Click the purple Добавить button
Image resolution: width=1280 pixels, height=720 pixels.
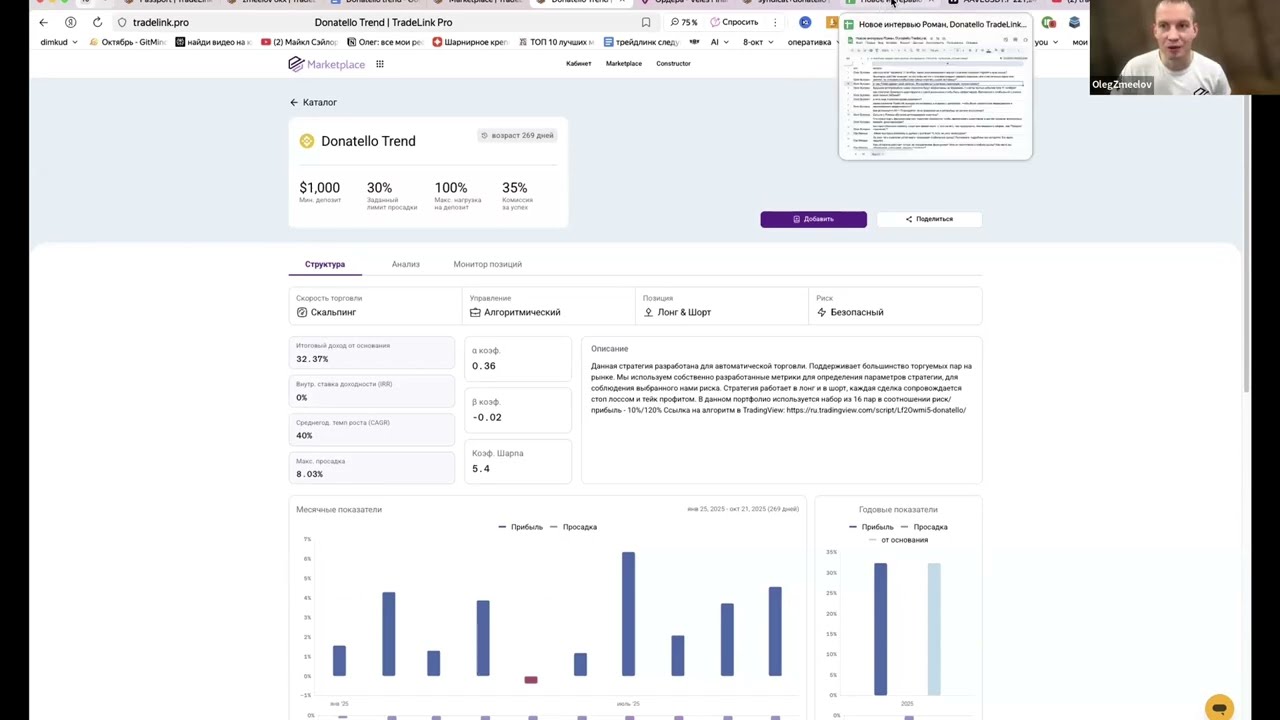click(x=813, y=219)
